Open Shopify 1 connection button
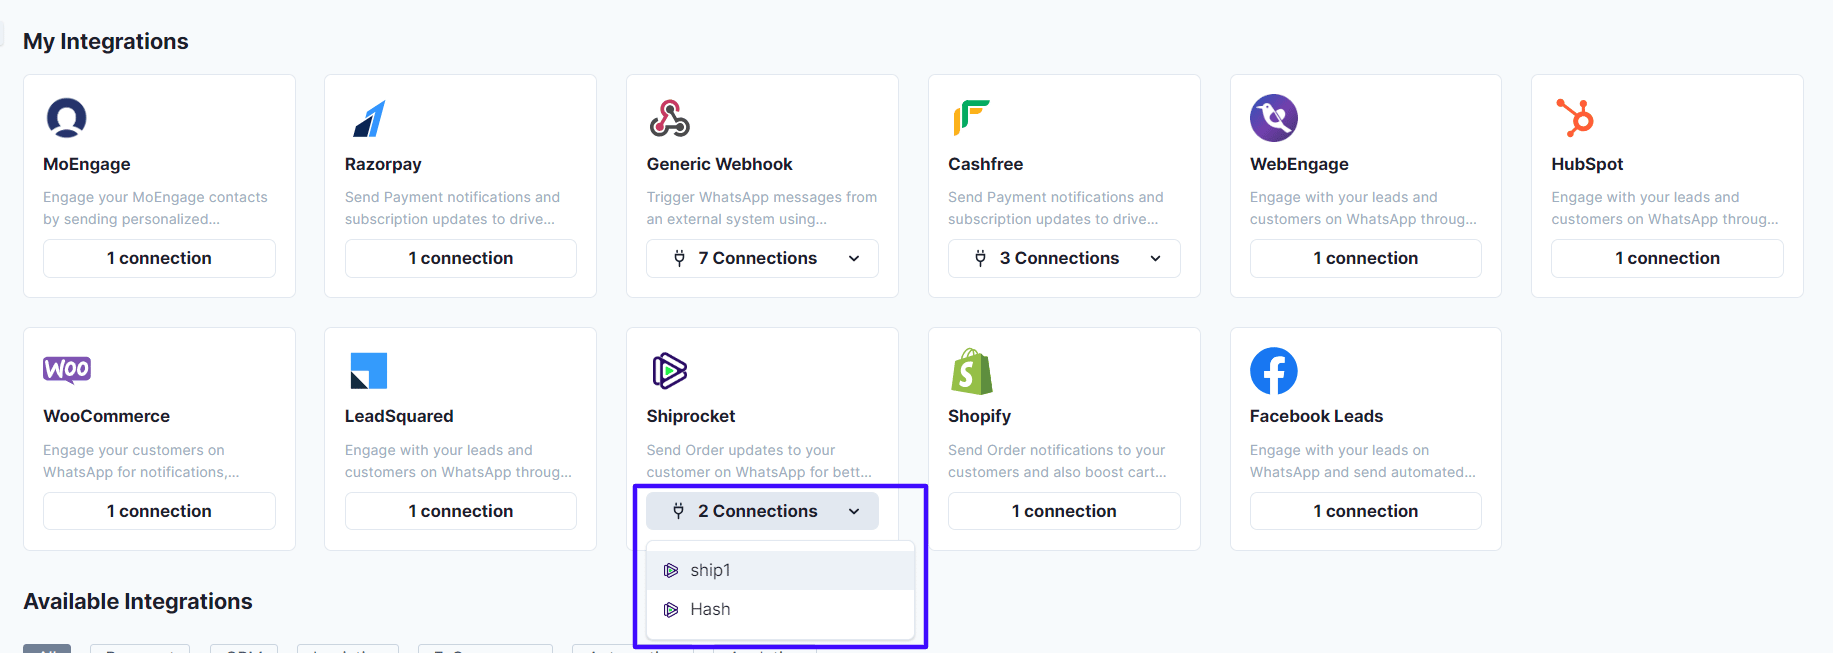The width and height of the screenshot is (1838, 653). [x=1064, y=511]
